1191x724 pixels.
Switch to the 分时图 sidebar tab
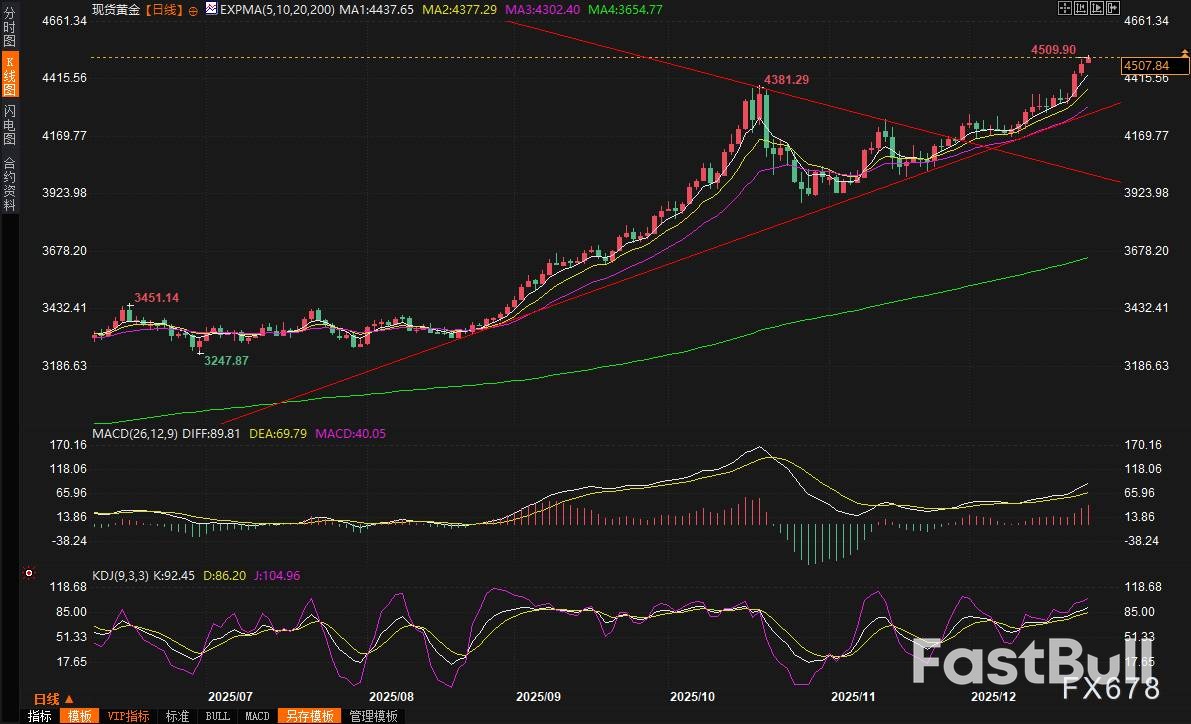click(x=9, y=27)
